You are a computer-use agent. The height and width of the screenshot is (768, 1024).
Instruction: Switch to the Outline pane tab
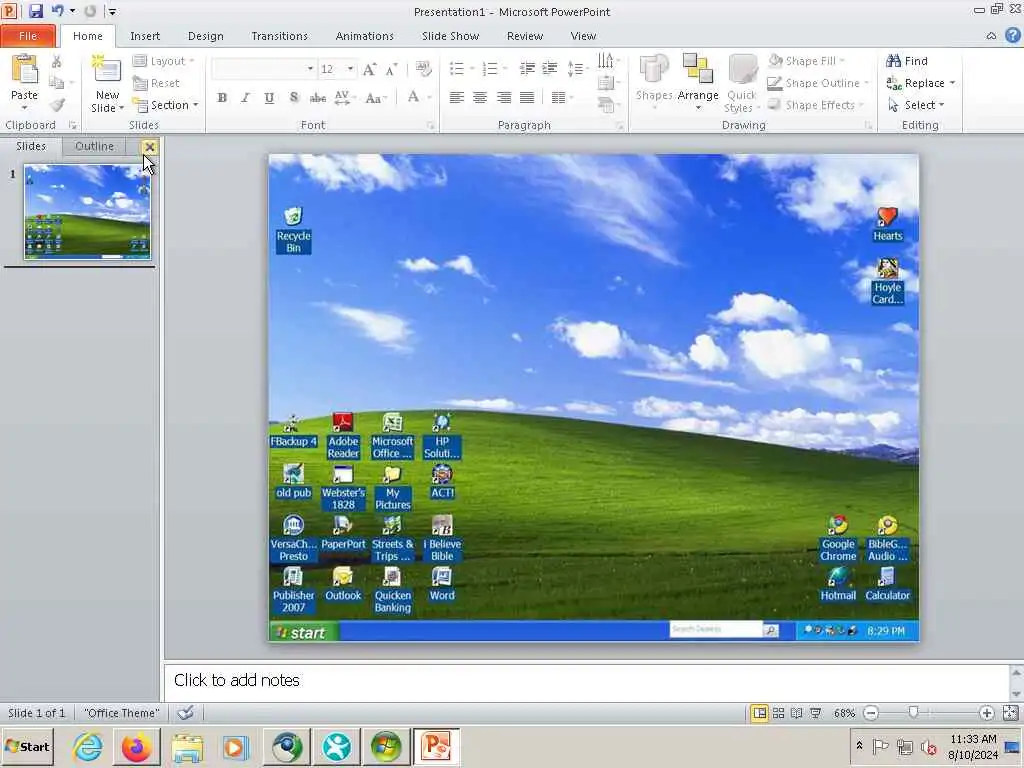(94, 146)
